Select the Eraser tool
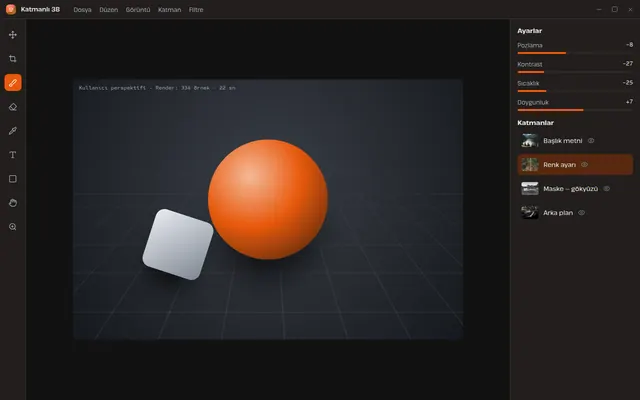The image size is (640, 400). (13, 107)
